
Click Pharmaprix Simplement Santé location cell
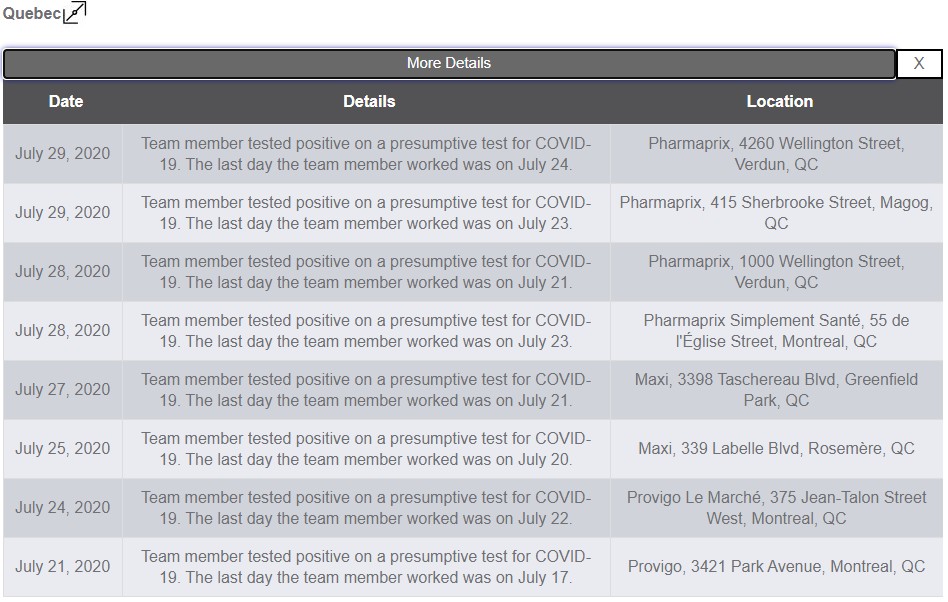click(776, 331)
